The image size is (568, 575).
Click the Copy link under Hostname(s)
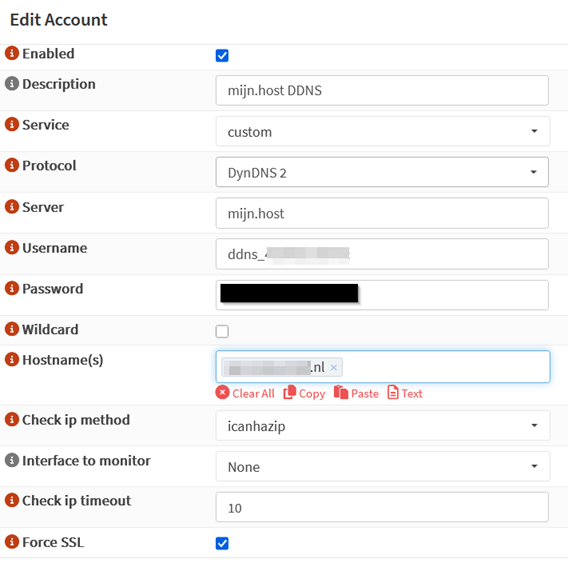304,393
